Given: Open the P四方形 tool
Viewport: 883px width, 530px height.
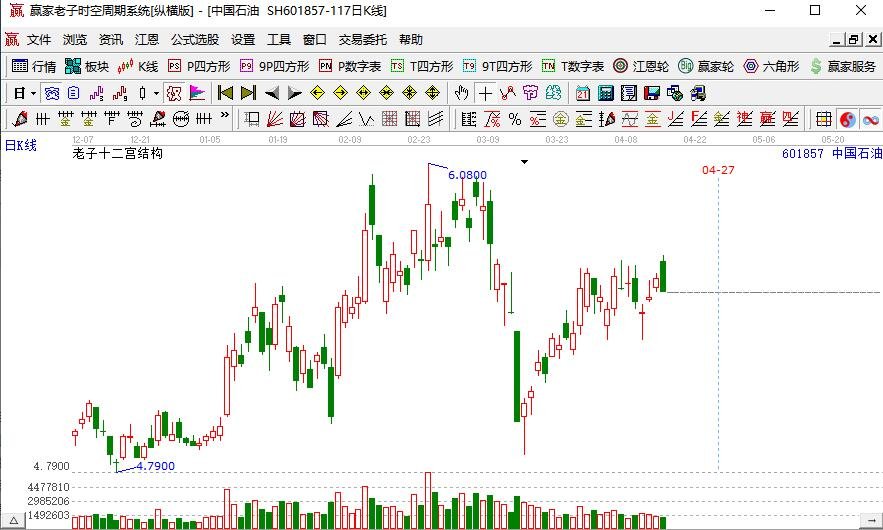Looking at the screenshot, I should 199,66.
